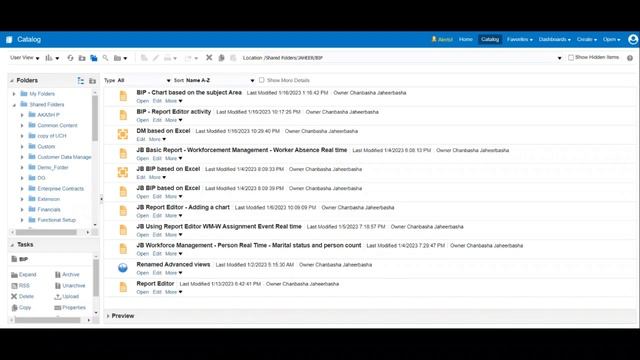Image resolution: width=640 pixels, height=360 pixels.
Task: Open the user profile avatar menu
Action: pos(633,39)
